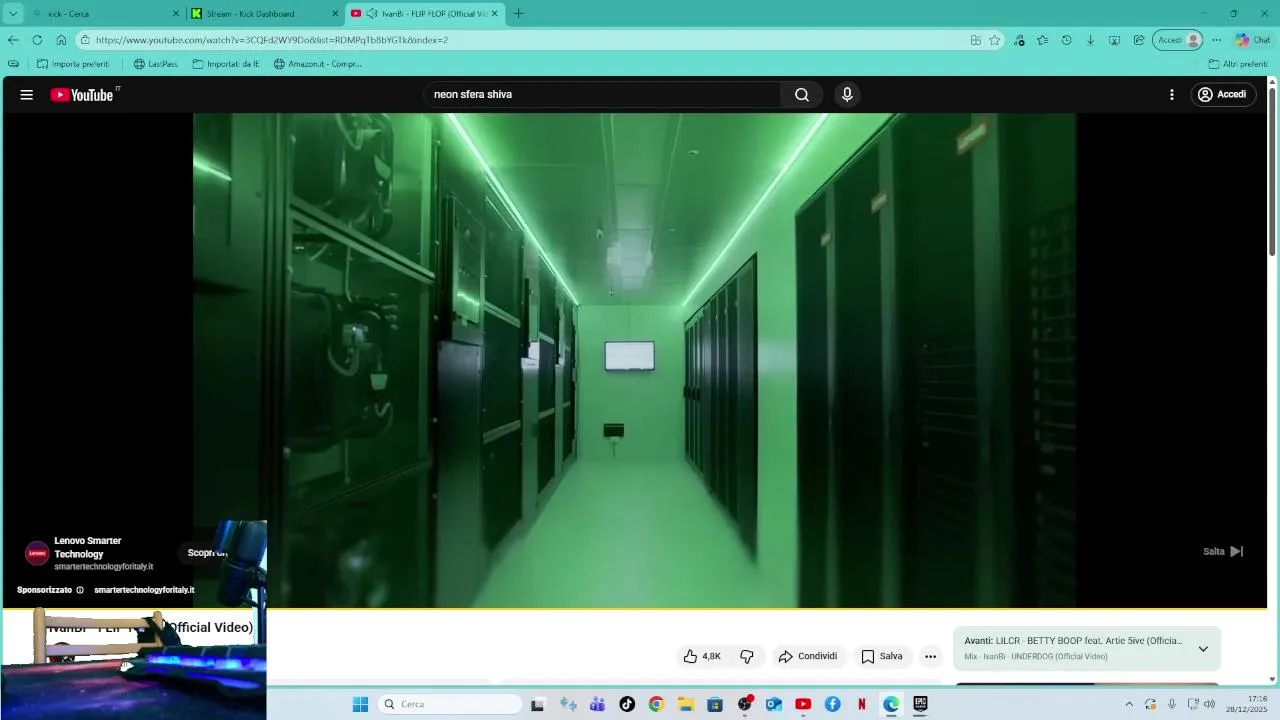This screenshot has height=720, width=1280.
Task: Expand the Avanti up-next mix panel chevron
Action: pos(1203,649)
